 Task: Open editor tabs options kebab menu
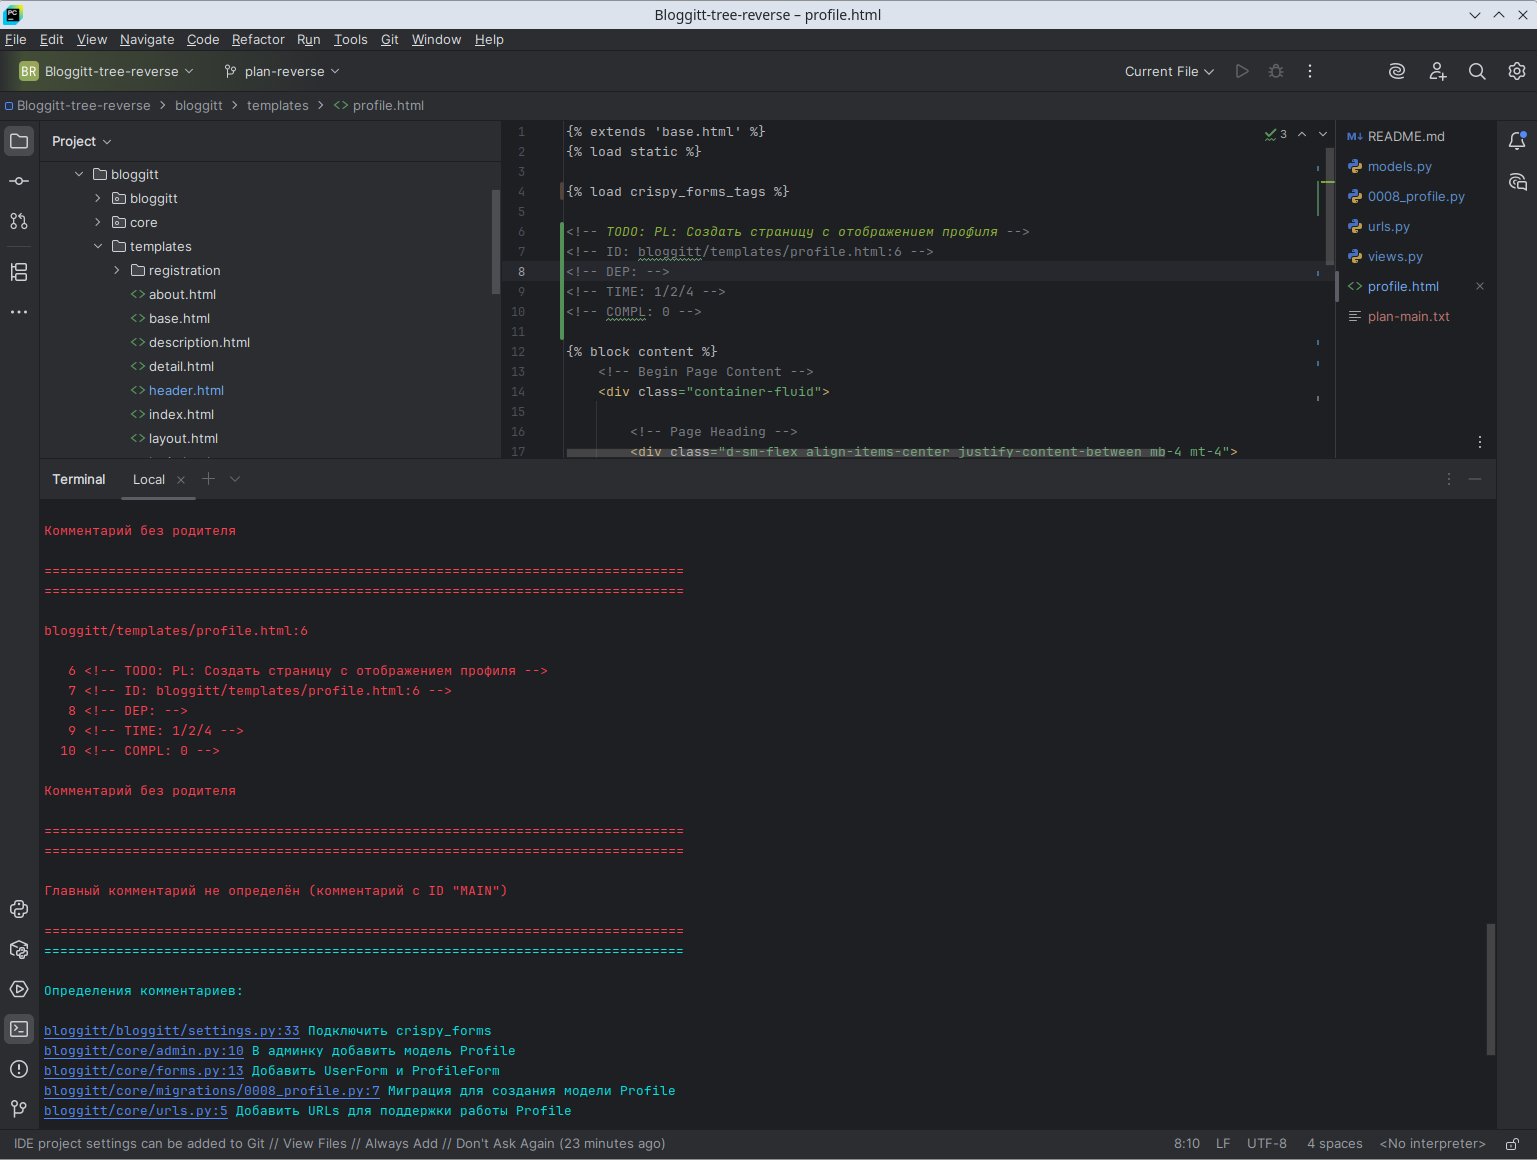(x=1480, y=442)
